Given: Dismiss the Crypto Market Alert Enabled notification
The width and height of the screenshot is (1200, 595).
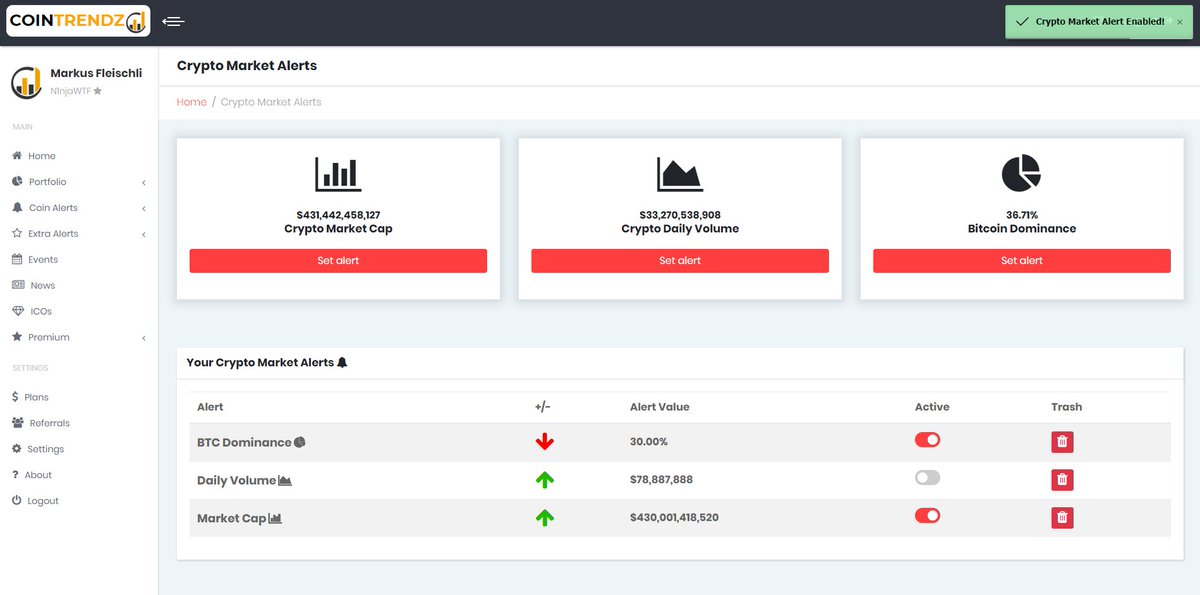Looking at the screenshot, I should [1179, 21].
